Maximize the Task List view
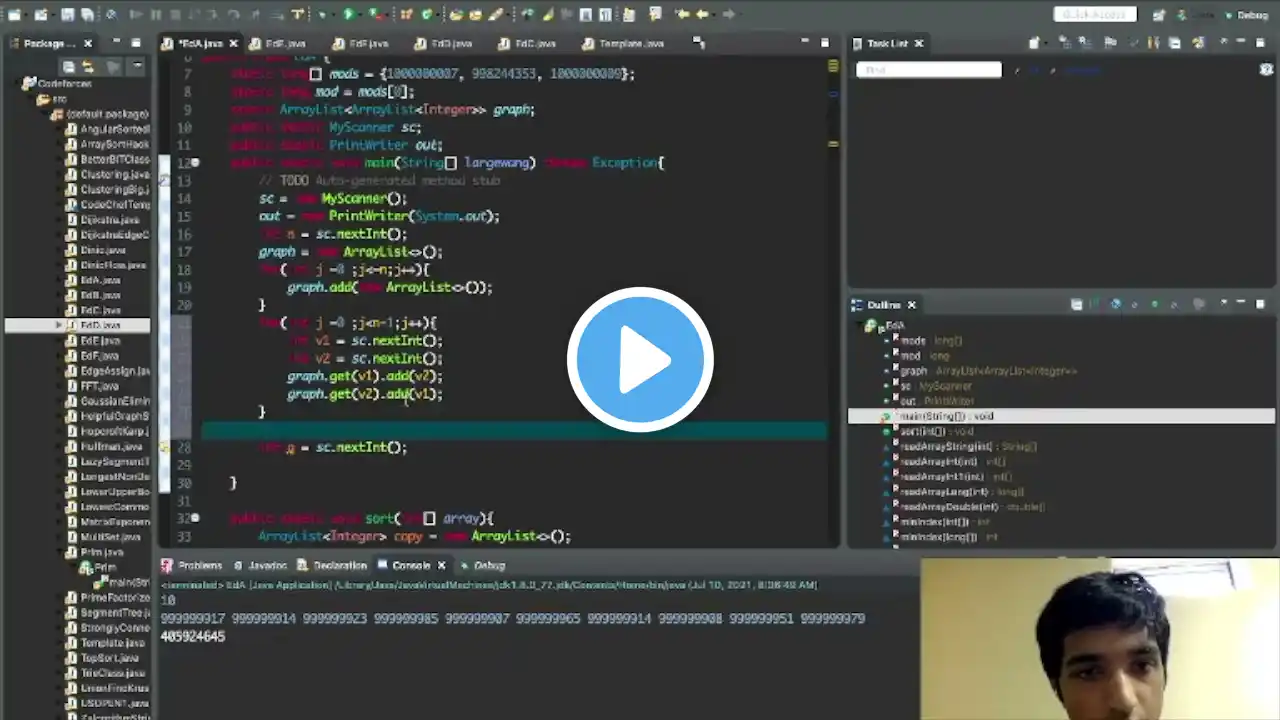Viewport: 1280px width, 720px height. pyautogui.click(x=1260, y=43)
